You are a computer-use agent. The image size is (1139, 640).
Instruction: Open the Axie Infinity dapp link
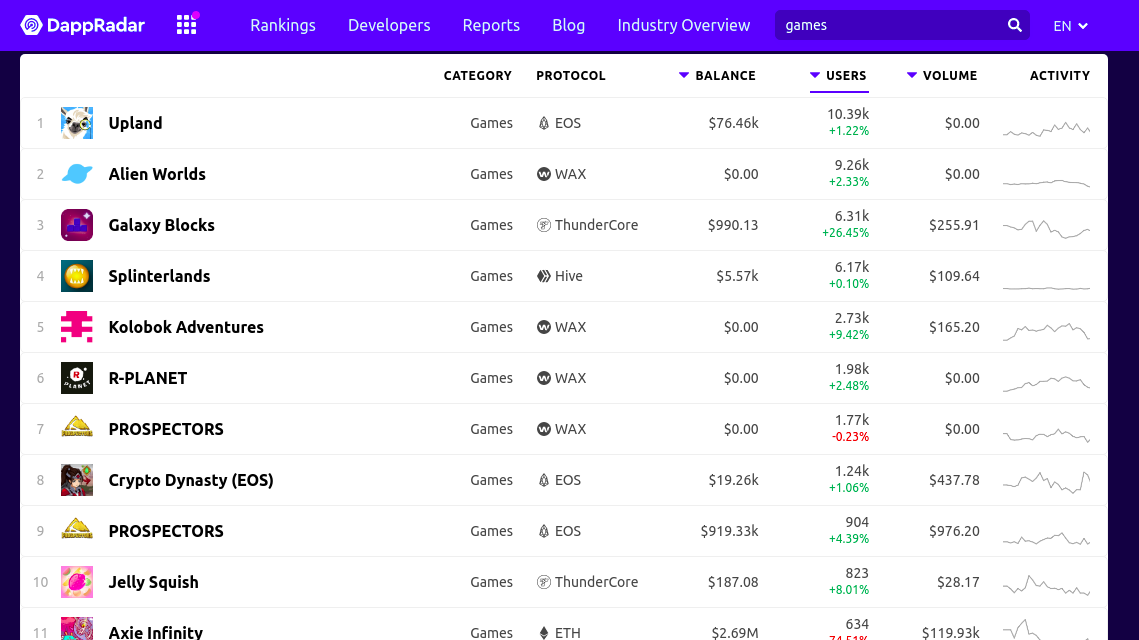click(155, 632)
